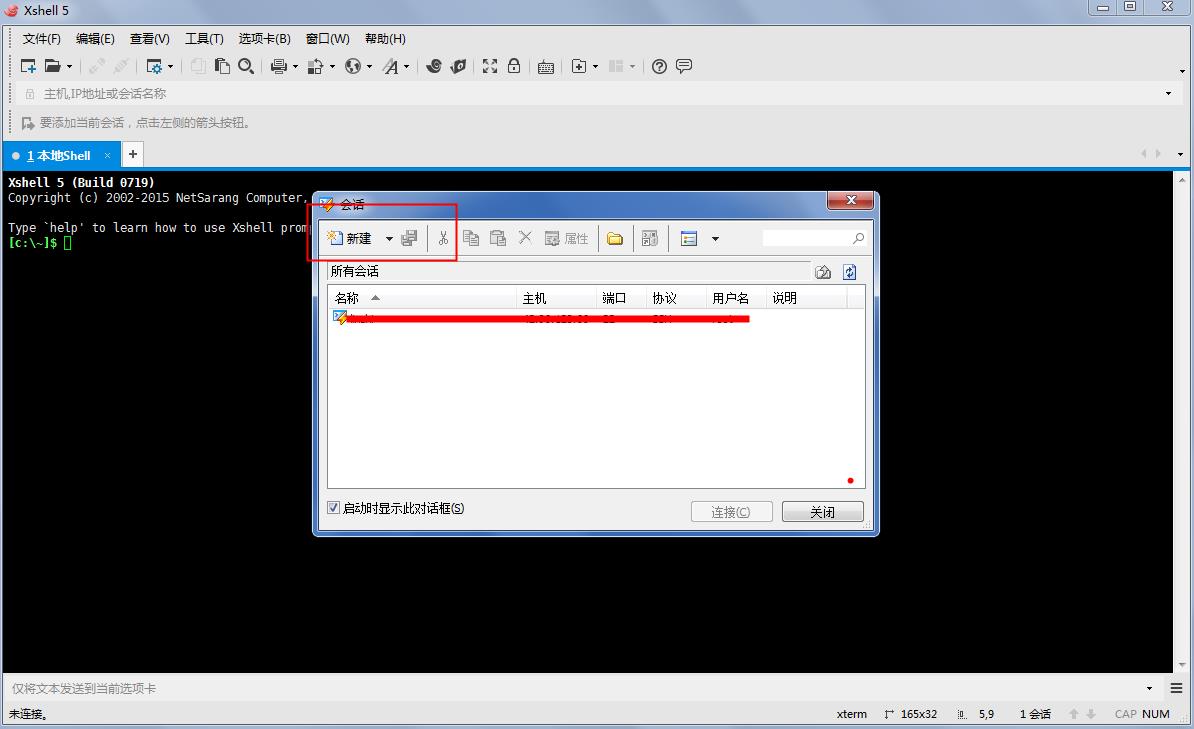Open the virtual keyboard toolbar icon

coord(546,67)
